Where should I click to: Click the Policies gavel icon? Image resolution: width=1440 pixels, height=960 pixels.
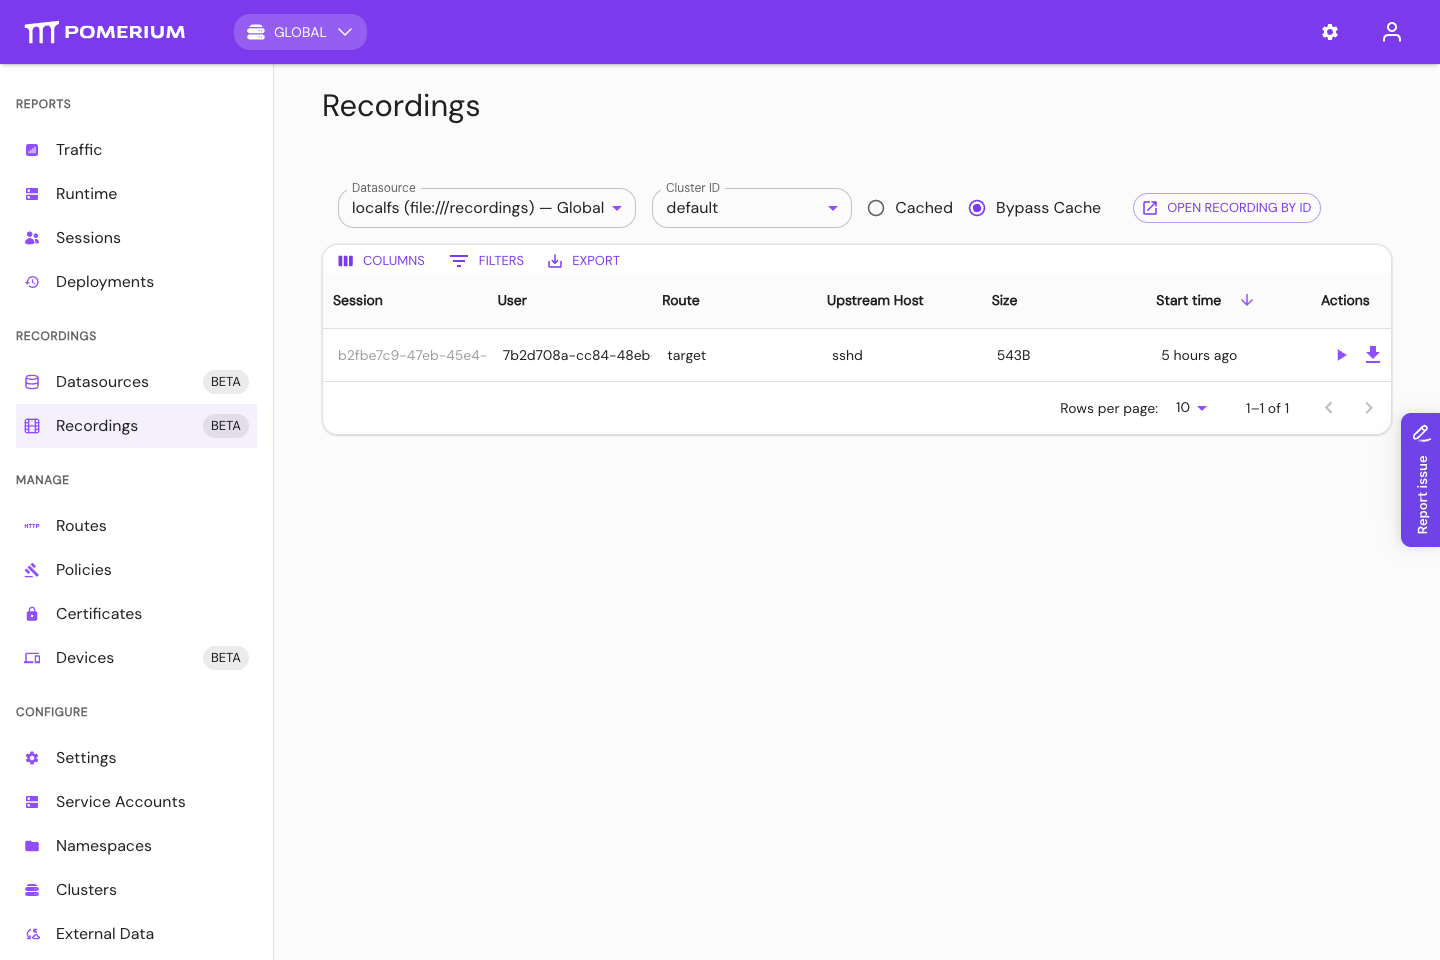[x=32, y=570]
